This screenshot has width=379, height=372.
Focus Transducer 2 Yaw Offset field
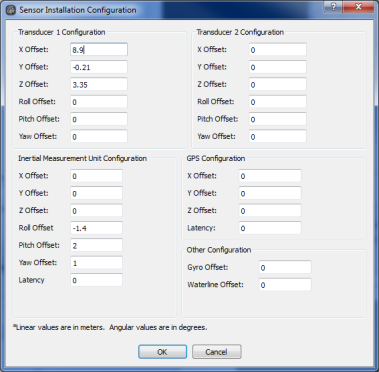pyautogui.click(x=278, y=136)
